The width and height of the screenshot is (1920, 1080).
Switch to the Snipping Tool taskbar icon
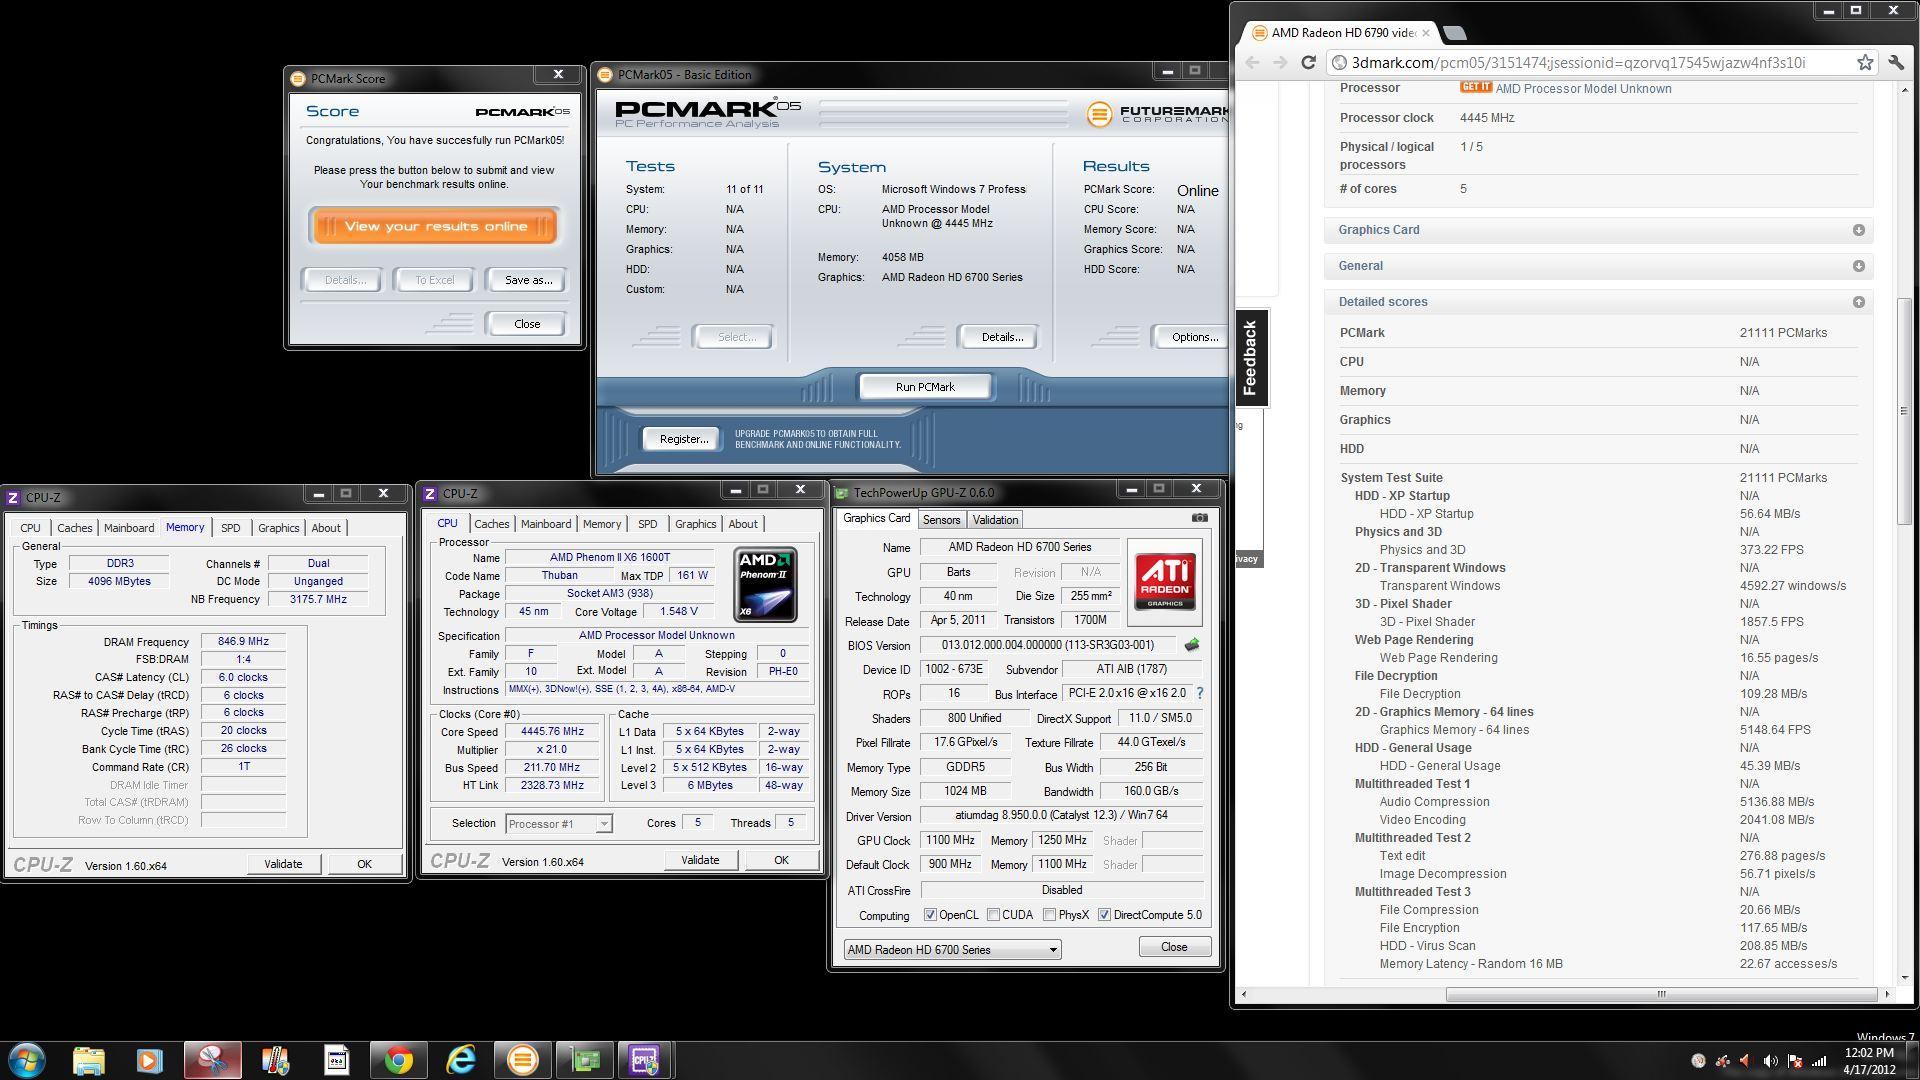[213, 1060]
